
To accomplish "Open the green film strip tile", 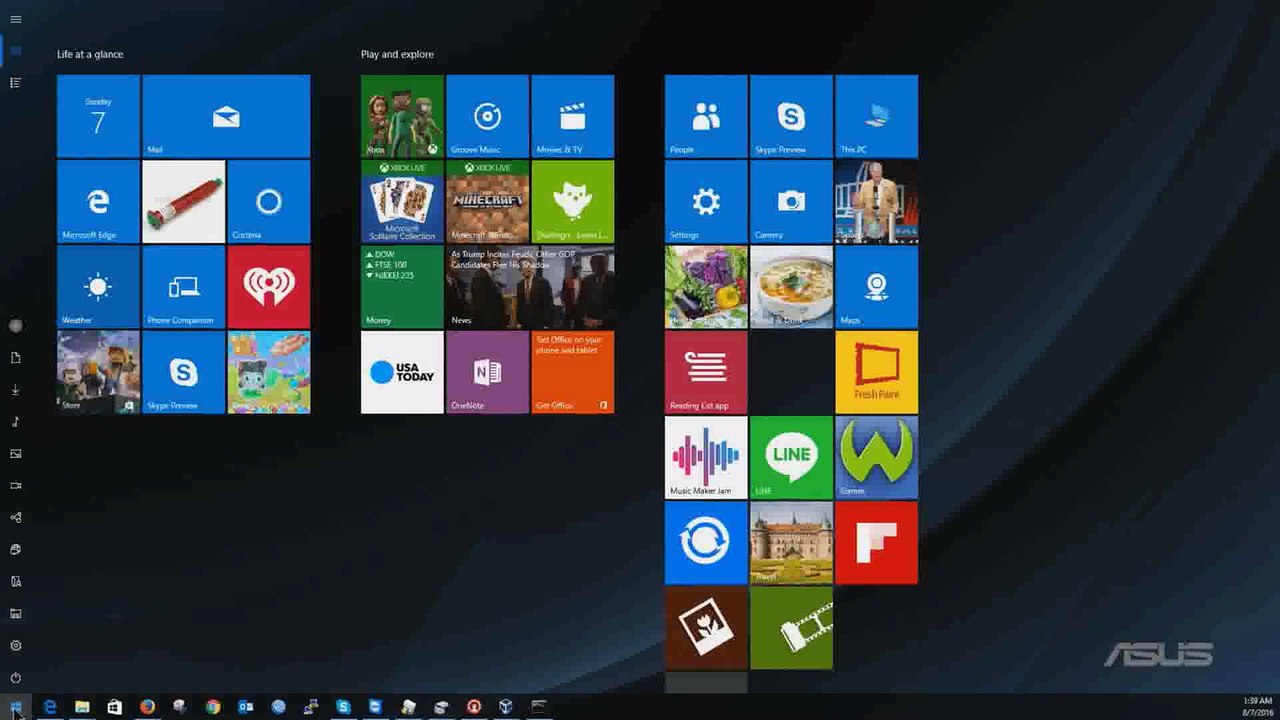I will (791, 628).
